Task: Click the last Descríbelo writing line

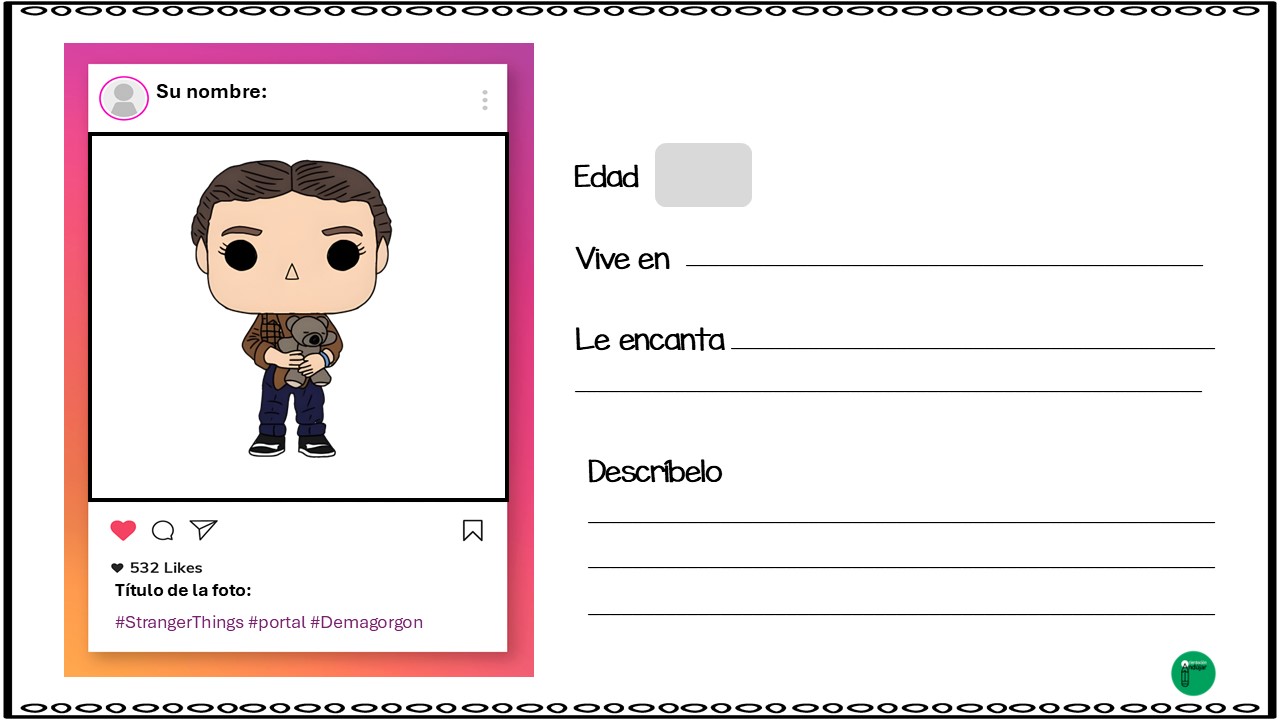Action: coord(901,614)
